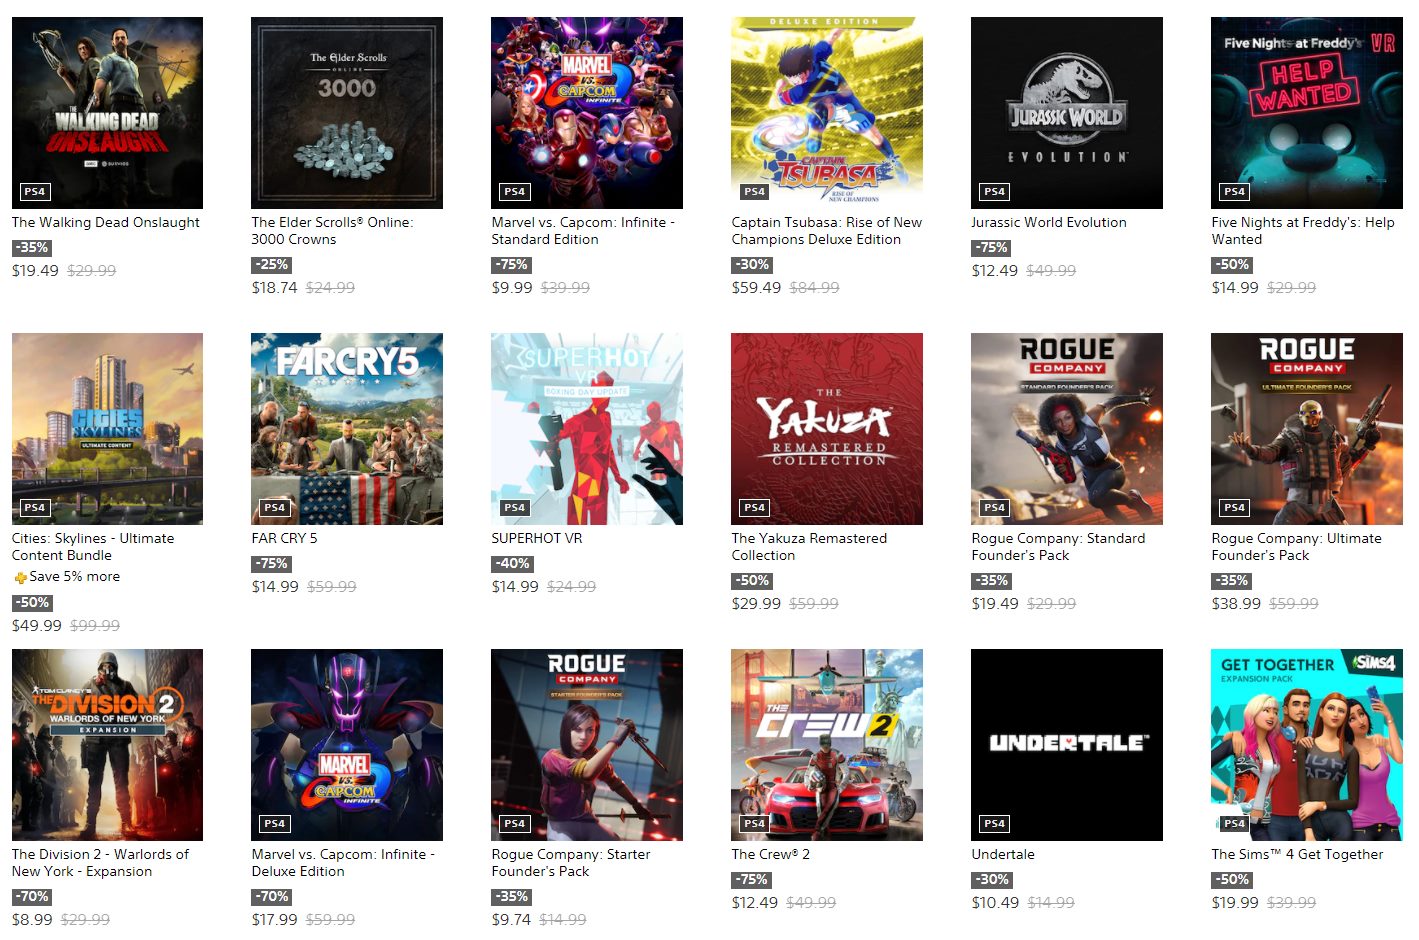Open Rogue Company Standard Founder's Pack cover
The width and height of the screenshot is (1419, 940).
pos(1067,429)
